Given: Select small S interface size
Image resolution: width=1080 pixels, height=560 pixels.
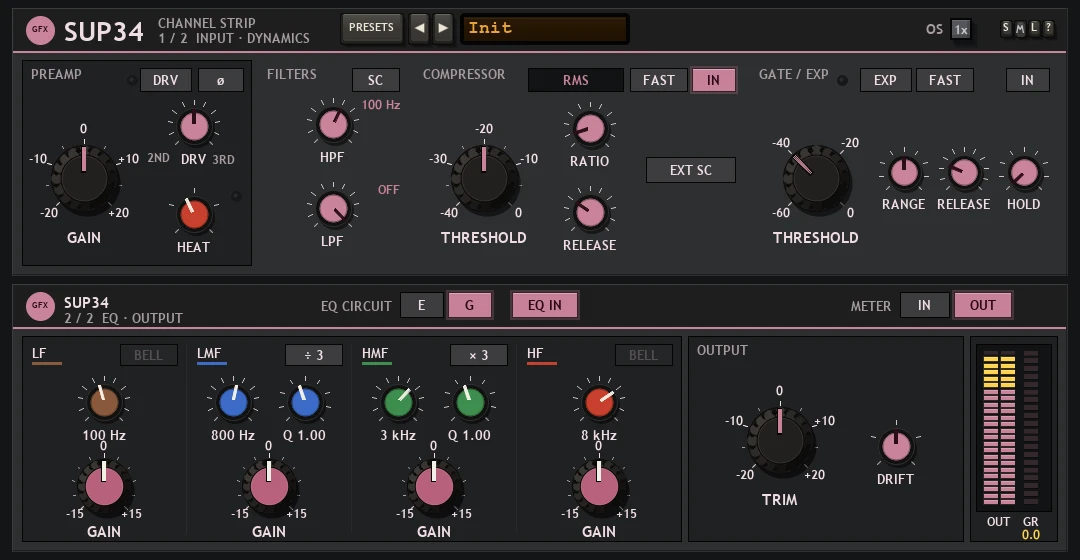Looking at the screenshot, I should [x=1006, y=28].
